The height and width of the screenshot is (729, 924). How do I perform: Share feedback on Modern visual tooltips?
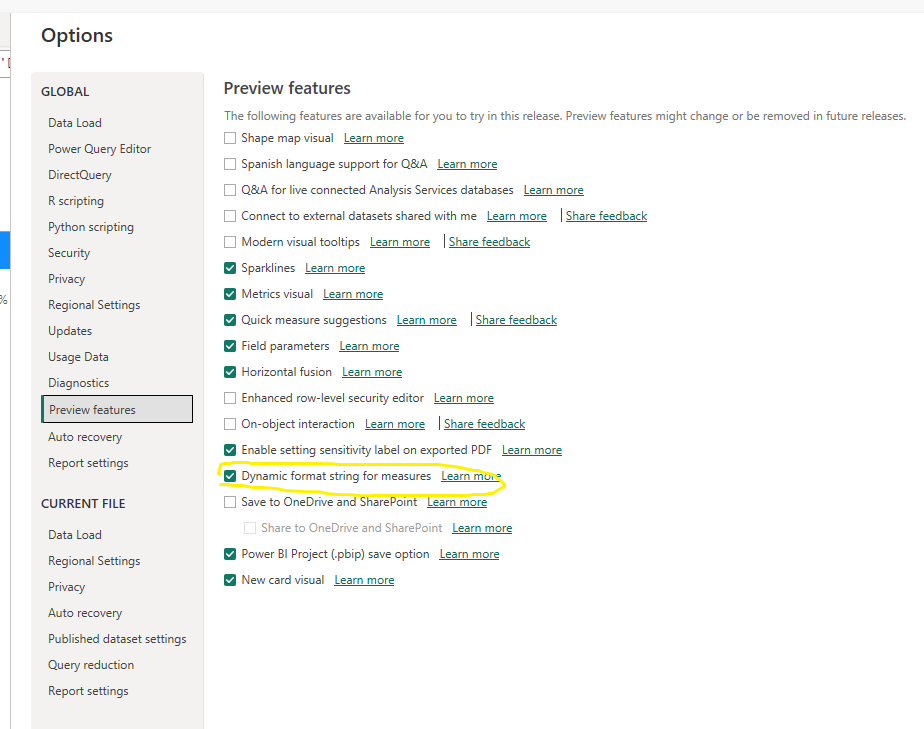(490, 242)
